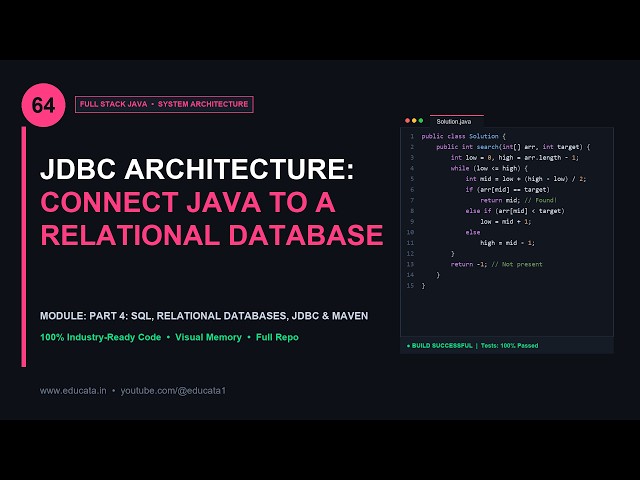Click the red window dot in the code editor

[407, 121]
